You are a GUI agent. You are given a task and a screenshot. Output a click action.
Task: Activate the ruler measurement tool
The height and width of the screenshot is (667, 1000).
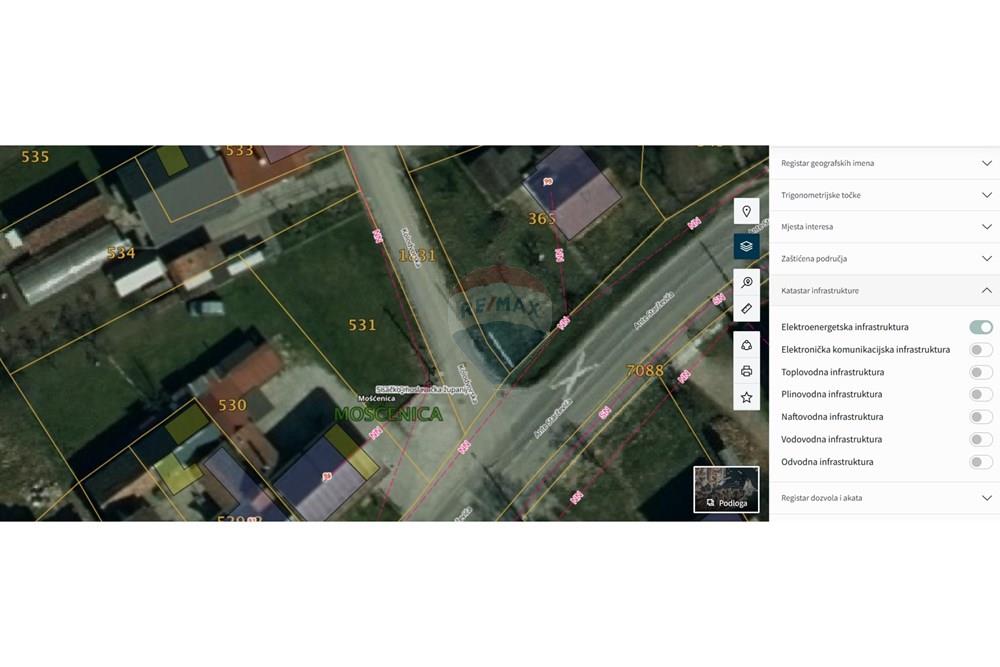[746, 309]
